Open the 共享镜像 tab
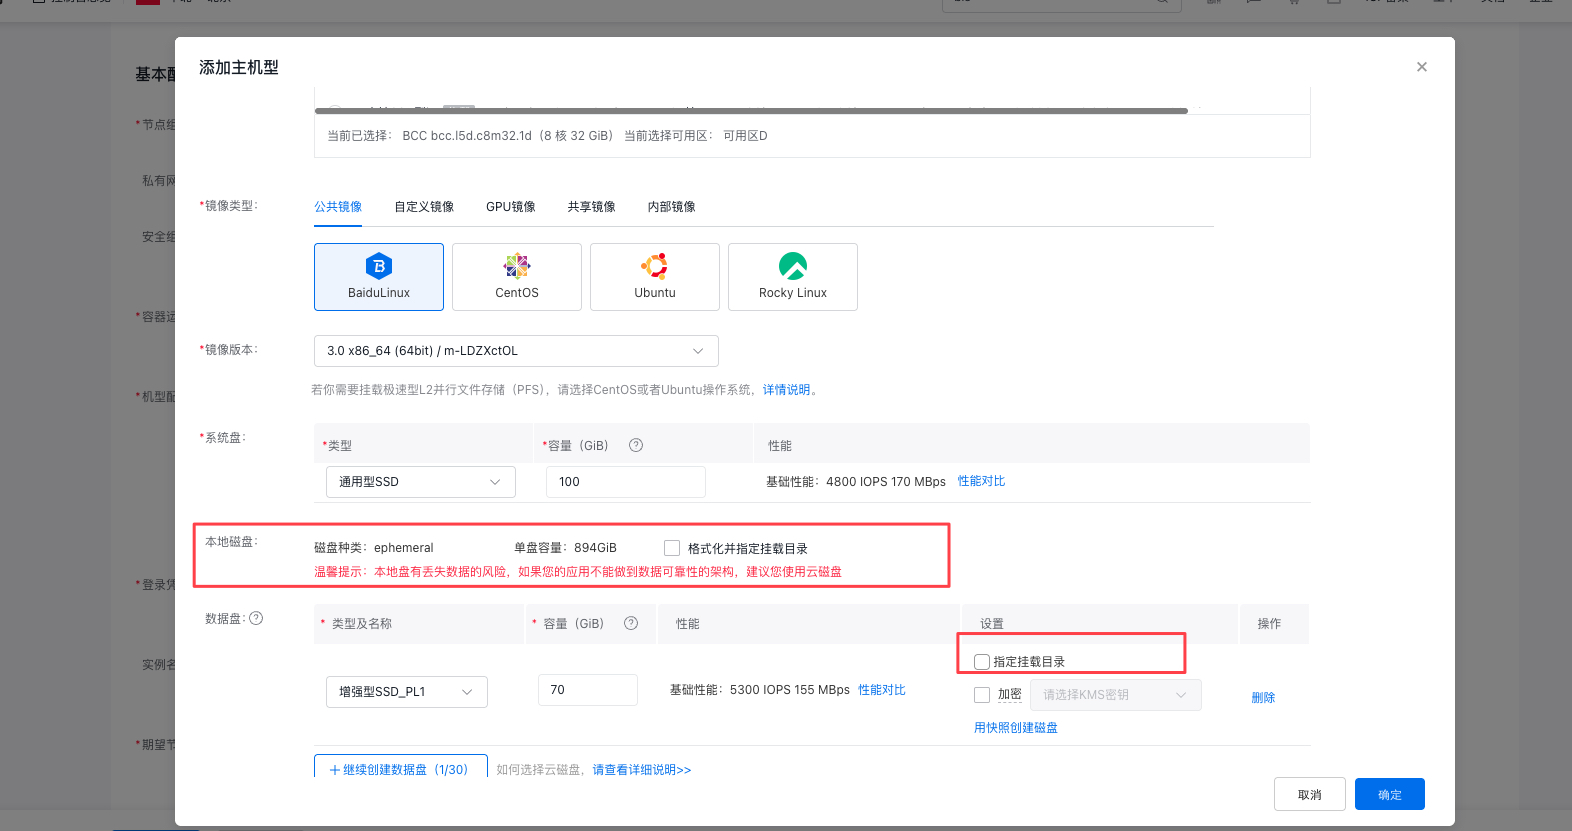This screenshot has width=1572, height=831. click(592, 207)
